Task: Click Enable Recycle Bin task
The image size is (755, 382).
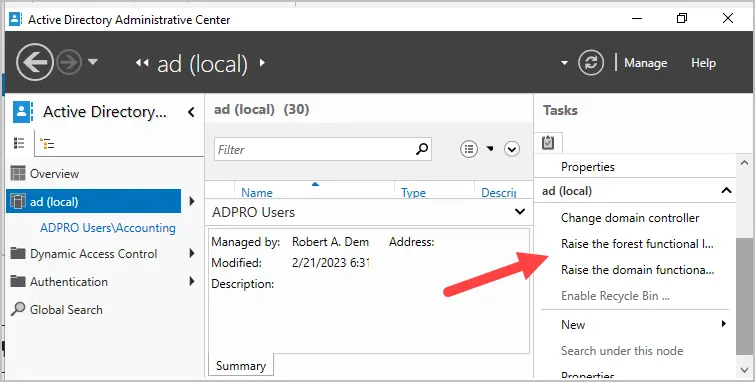Action: pyautogui.click(x=615, y=296)
